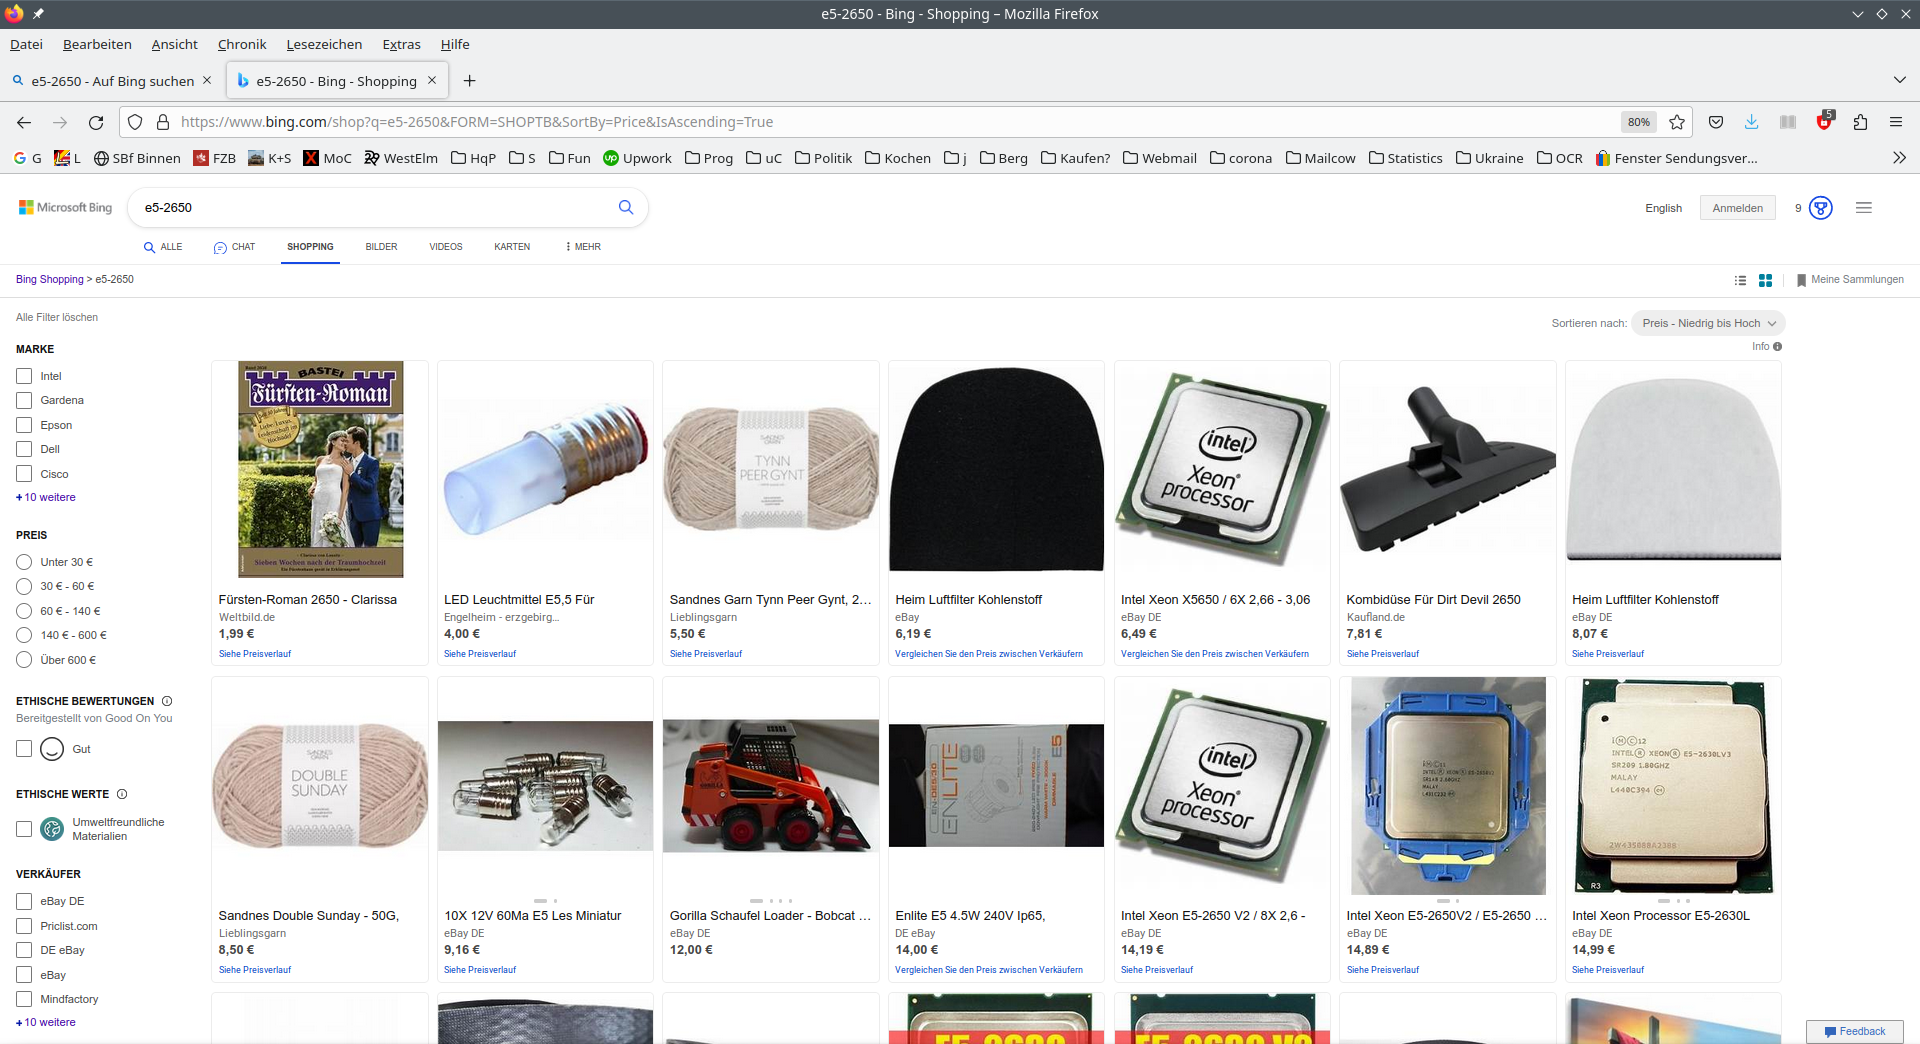
Task: Reset the 80% page zoom indicator
Action: 1638,122
